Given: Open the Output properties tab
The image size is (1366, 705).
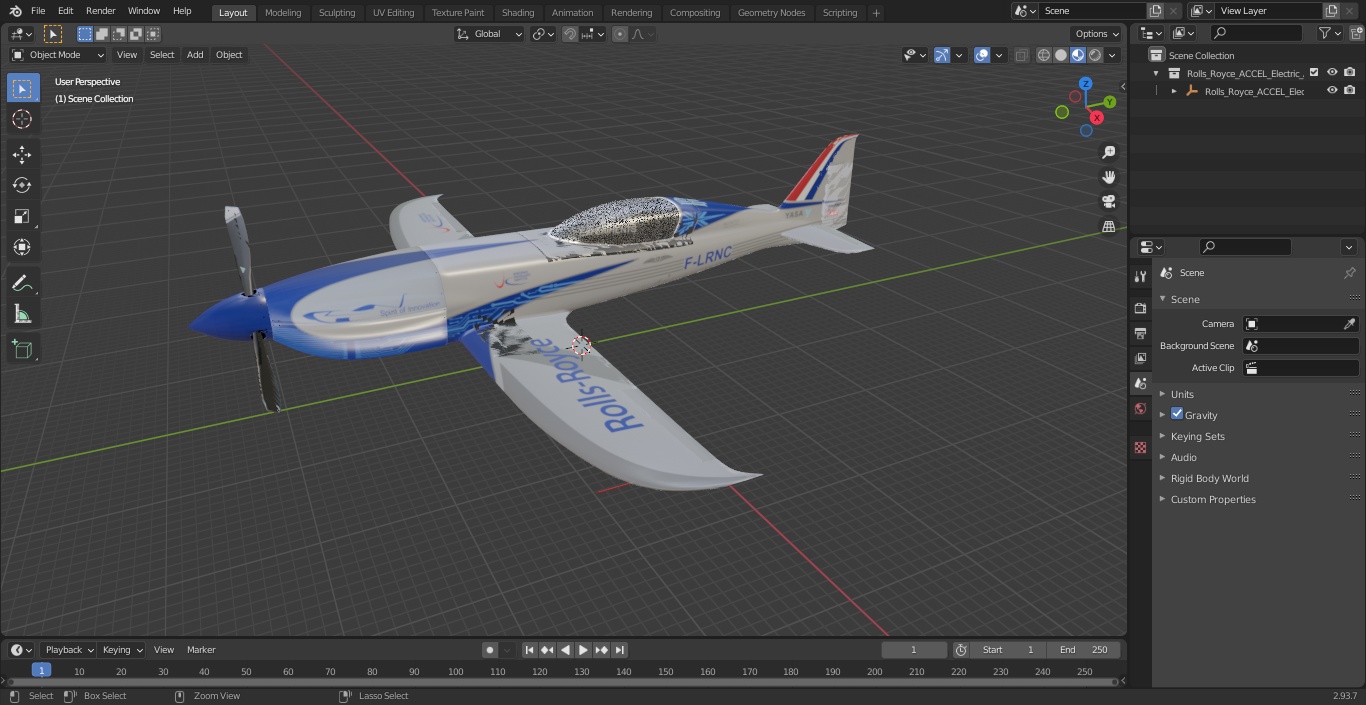Looking at the screenshot, I should (1140, 333).
